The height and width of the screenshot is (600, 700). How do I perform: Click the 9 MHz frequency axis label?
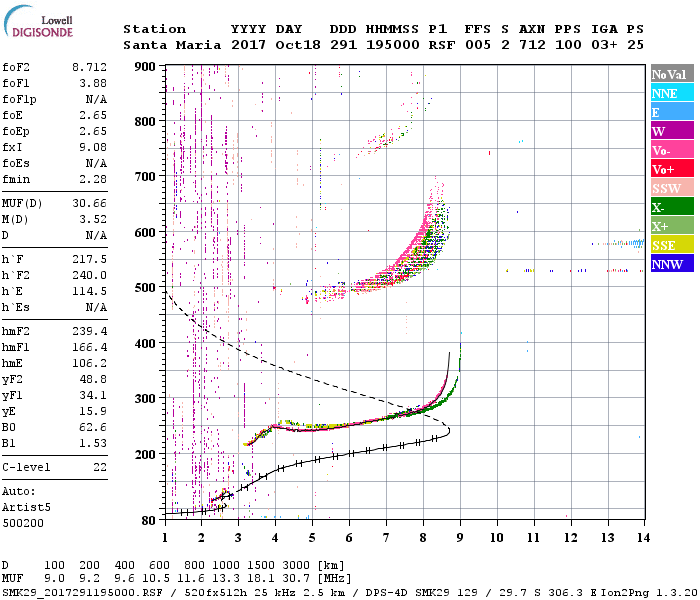pos(460,538)
